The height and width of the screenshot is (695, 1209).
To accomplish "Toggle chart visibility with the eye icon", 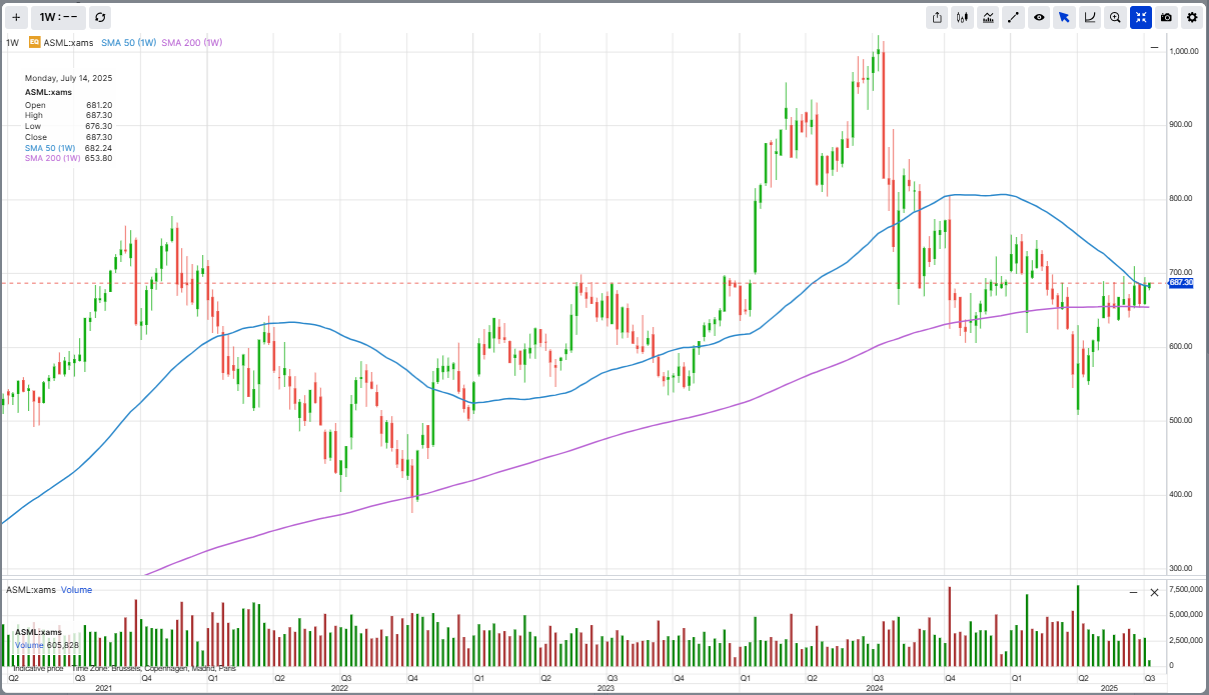I will click(x=1039, y=17).
